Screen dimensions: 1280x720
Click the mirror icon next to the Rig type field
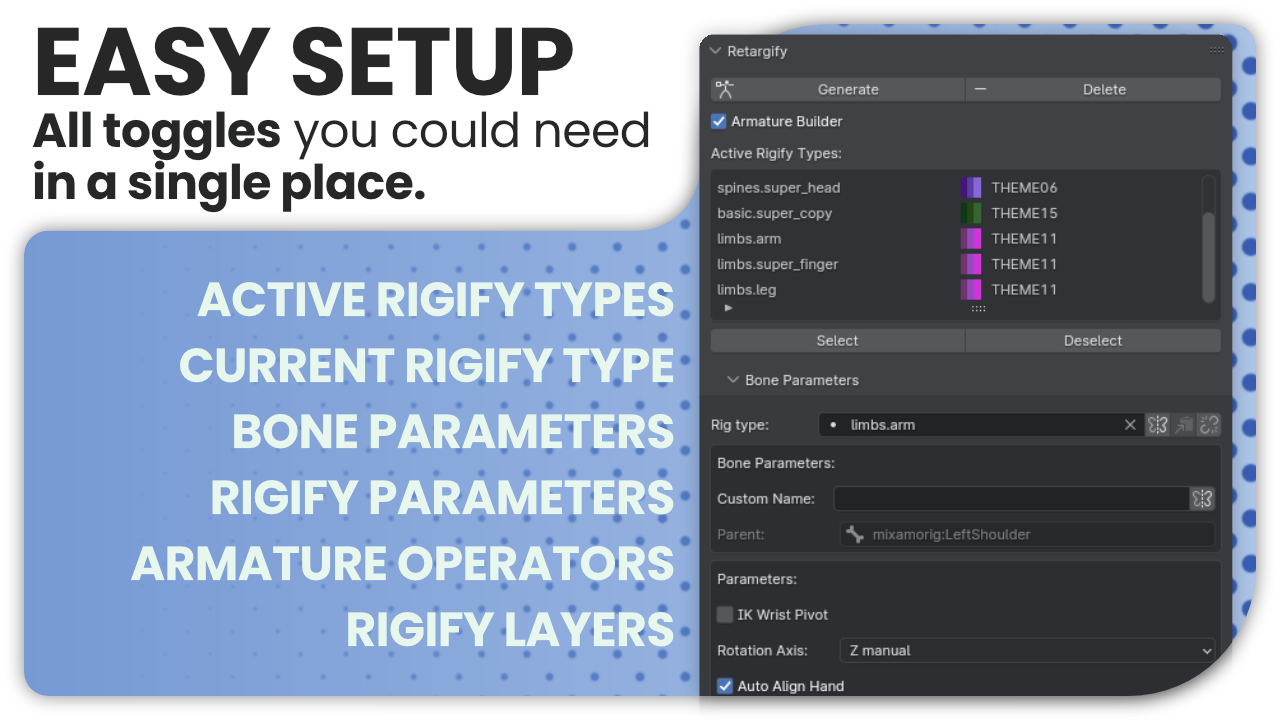click(1157, 424)
